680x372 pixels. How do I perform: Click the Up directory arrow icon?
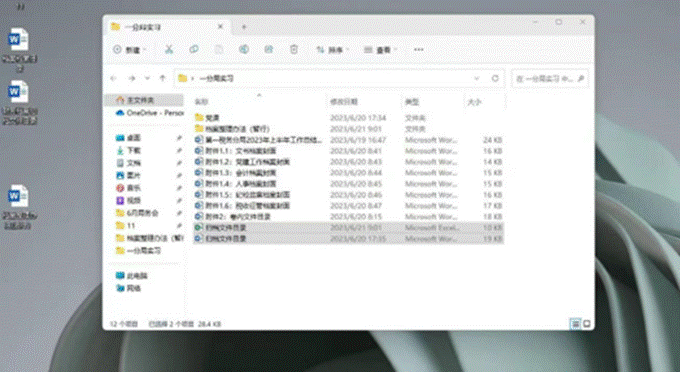[163, 78]
